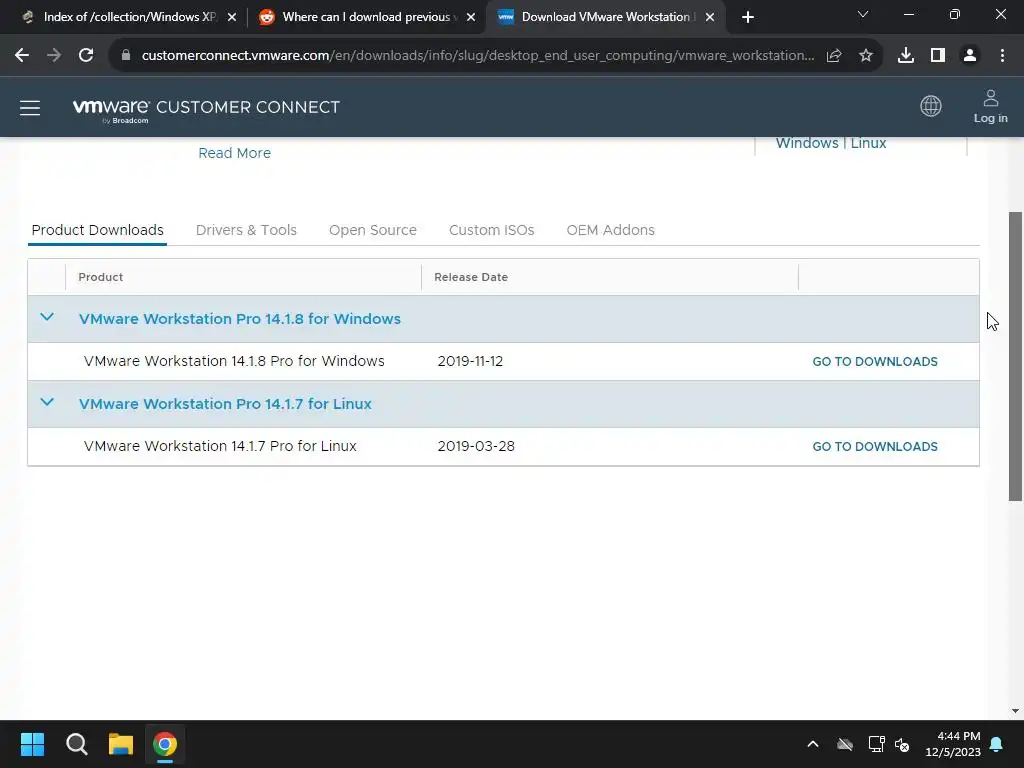Open the hamburger navigation menu

pos(30,108)
